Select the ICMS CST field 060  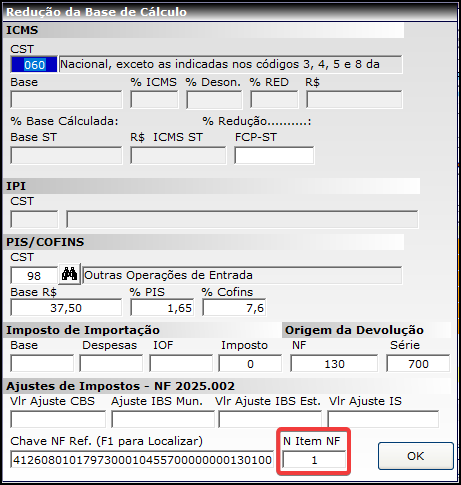coord(34,65)
